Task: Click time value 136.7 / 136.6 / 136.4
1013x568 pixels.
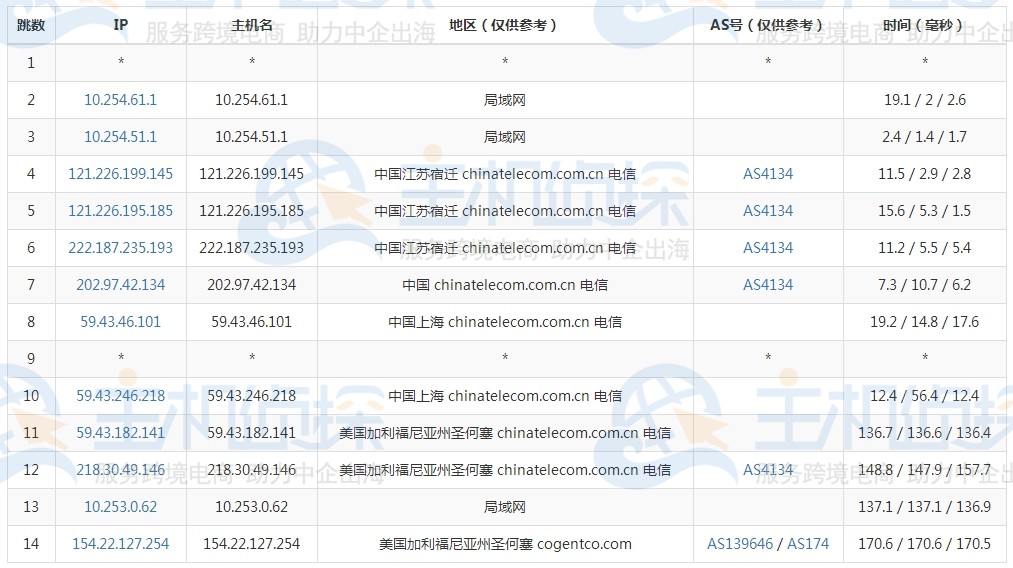Action: point(925,433)
